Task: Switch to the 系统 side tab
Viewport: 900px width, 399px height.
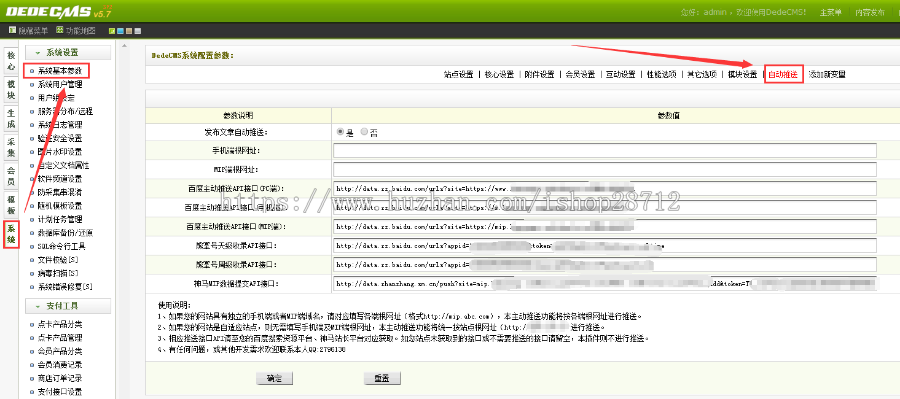Action: (11, 234)
